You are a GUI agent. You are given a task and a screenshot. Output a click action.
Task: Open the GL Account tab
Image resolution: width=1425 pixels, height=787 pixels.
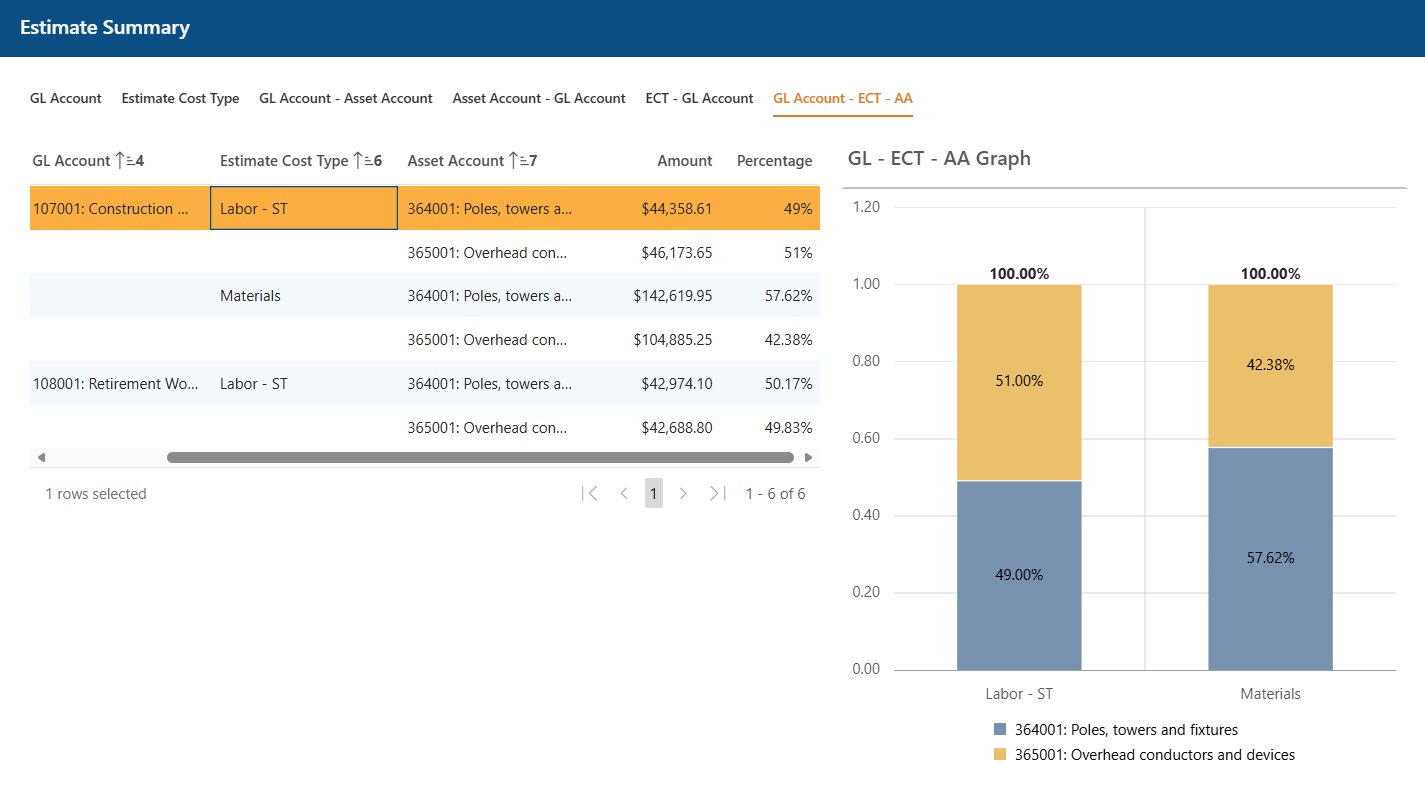(x=66, y=98)
